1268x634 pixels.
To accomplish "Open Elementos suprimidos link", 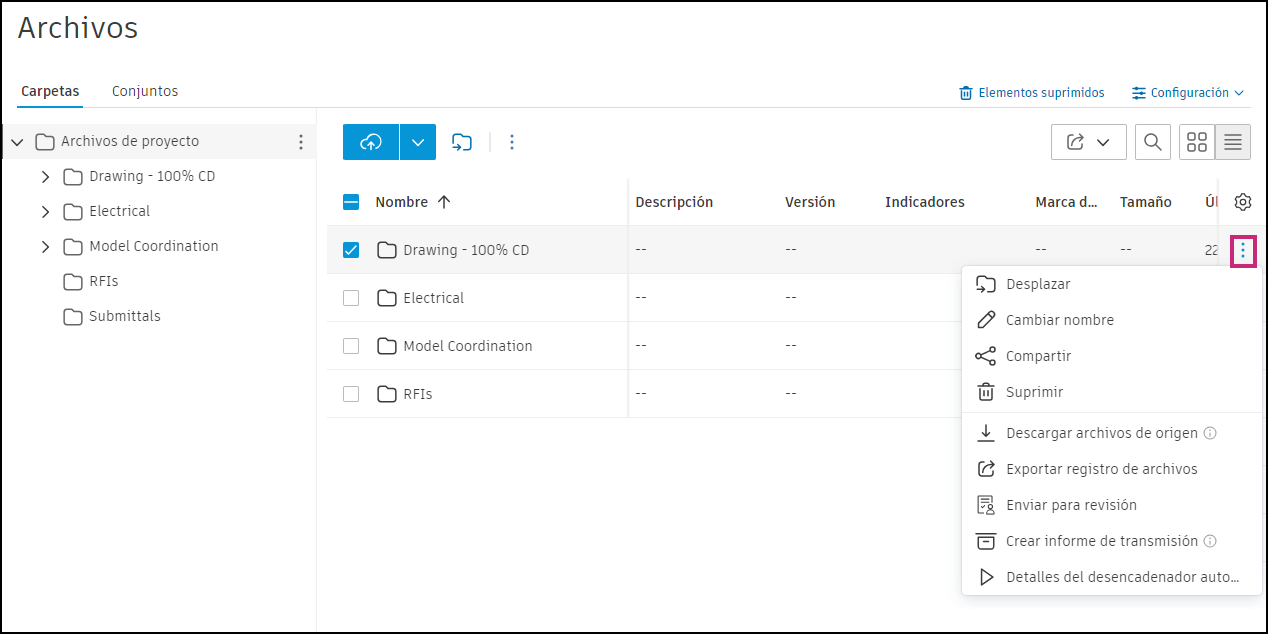I will [x=1032, y=93].
